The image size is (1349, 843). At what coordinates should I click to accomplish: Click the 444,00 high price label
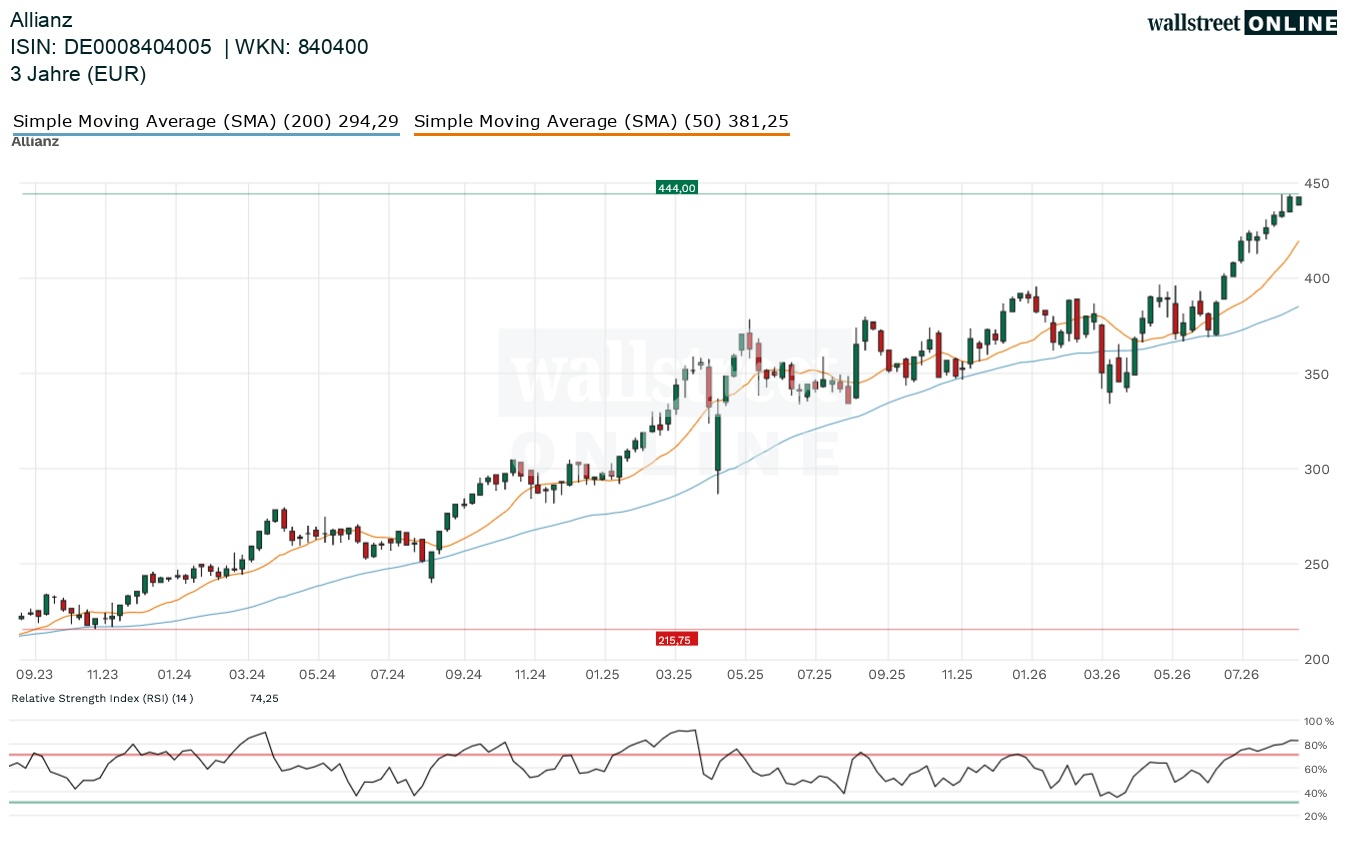[x=676, y=187]
